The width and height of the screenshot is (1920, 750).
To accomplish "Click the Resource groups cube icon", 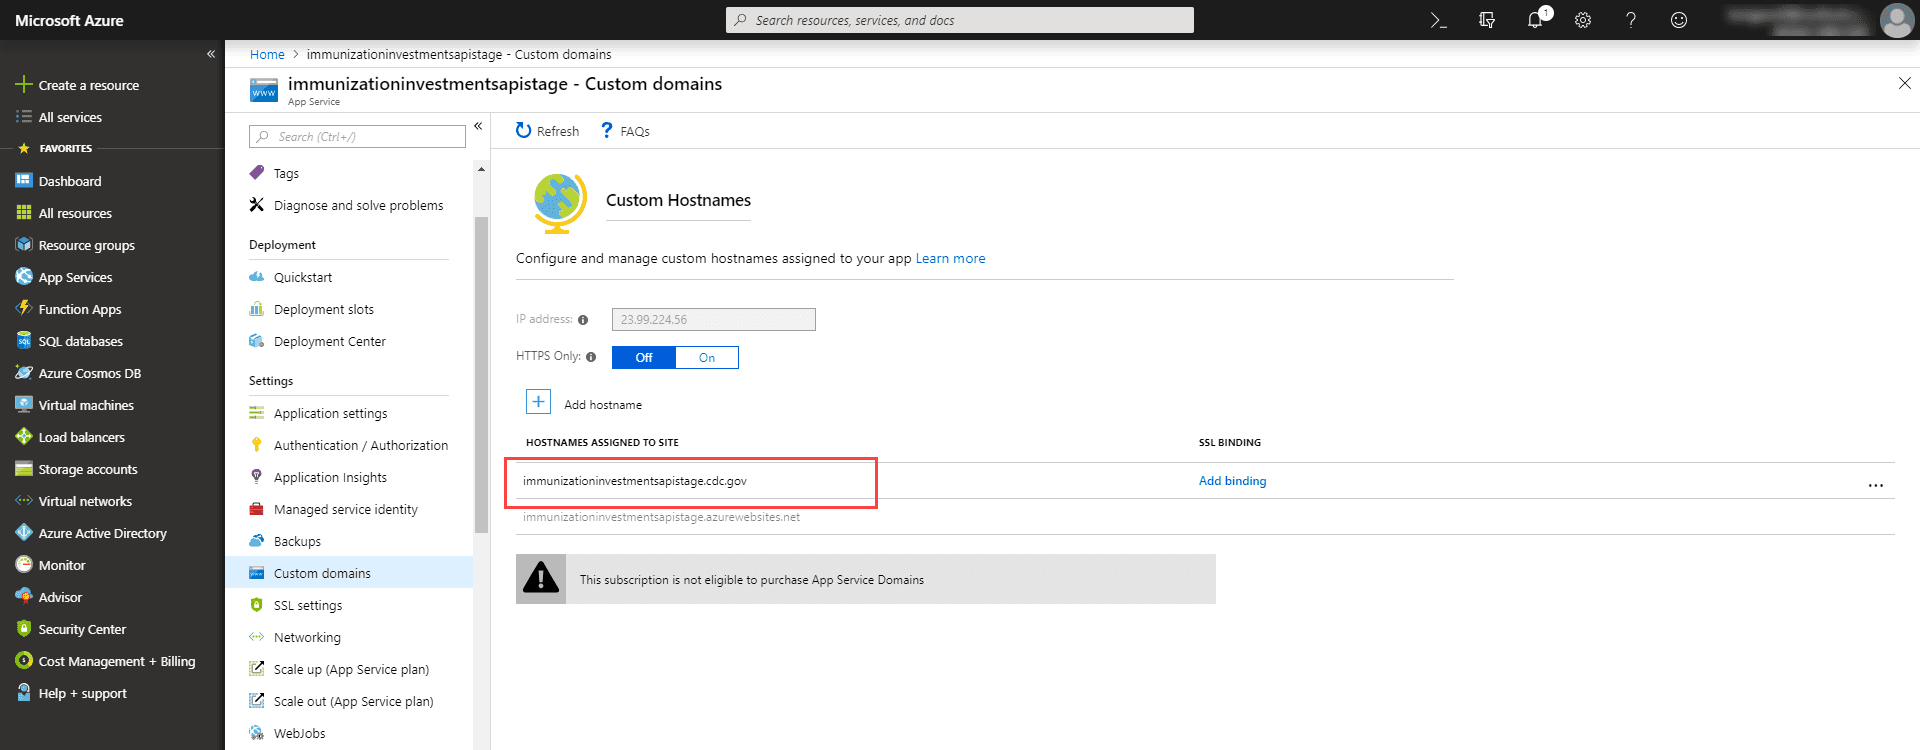I will tap(24, 245).
